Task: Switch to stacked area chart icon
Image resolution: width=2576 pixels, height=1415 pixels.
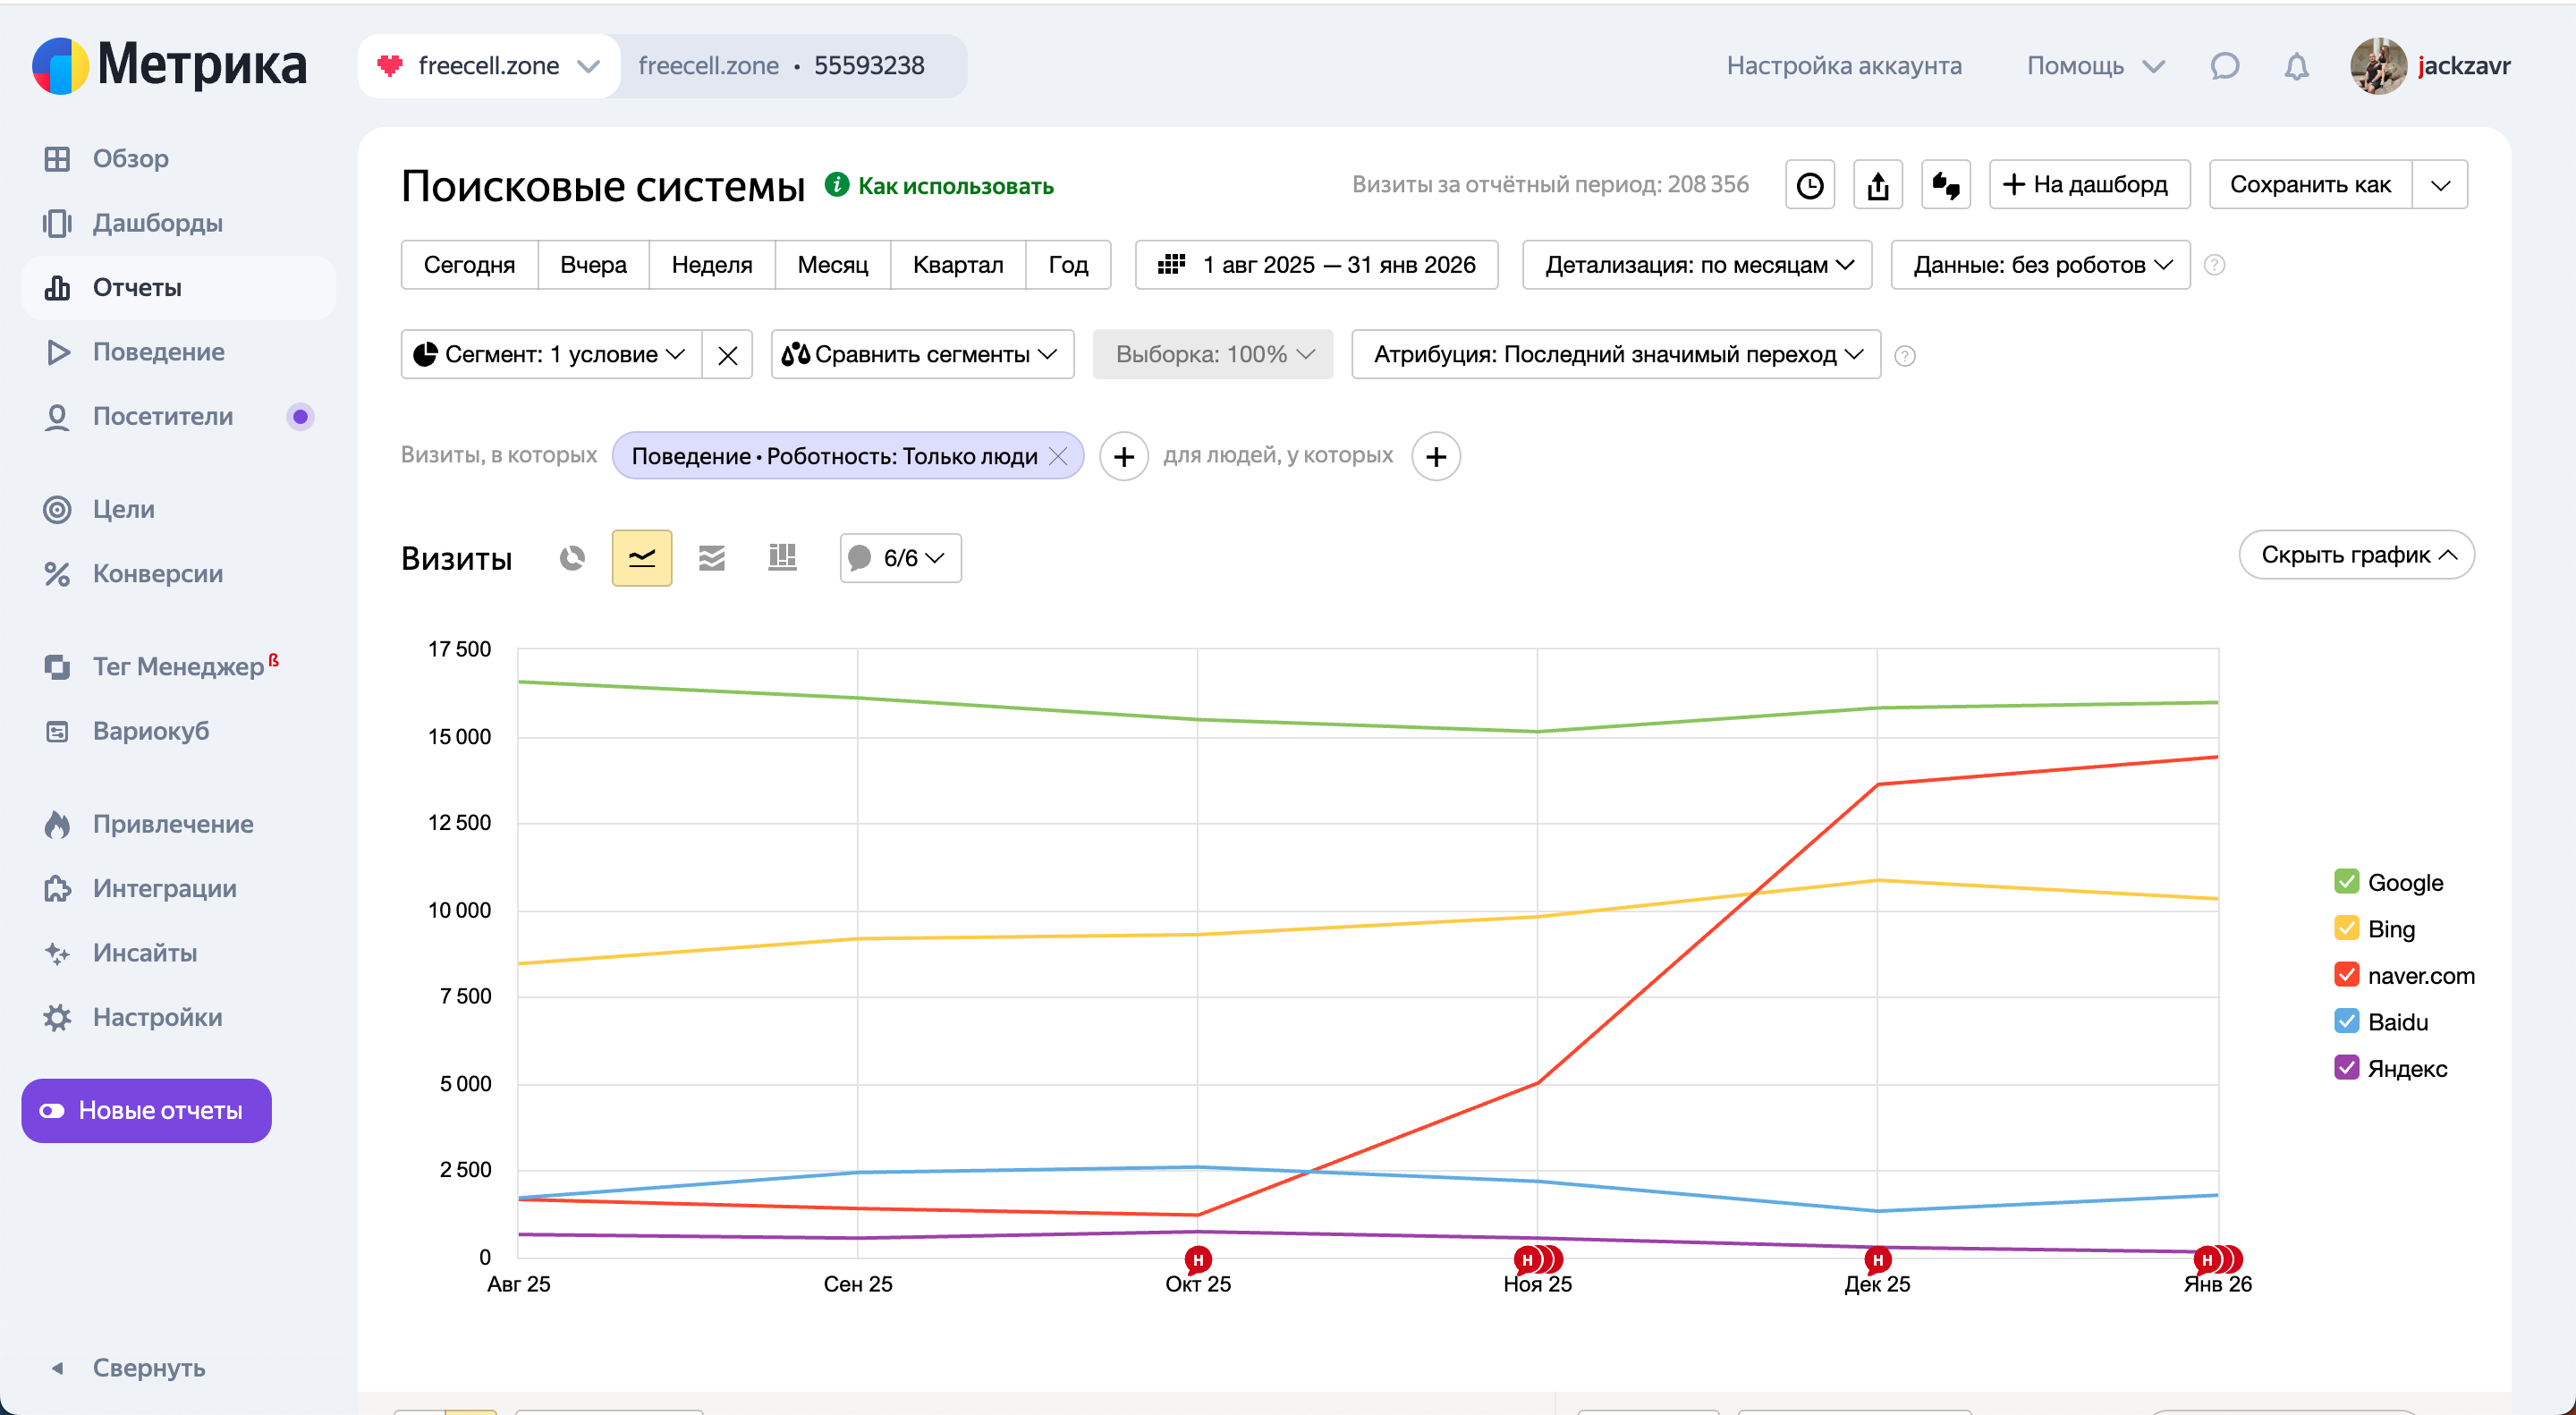Action: [x=712, y=558]
